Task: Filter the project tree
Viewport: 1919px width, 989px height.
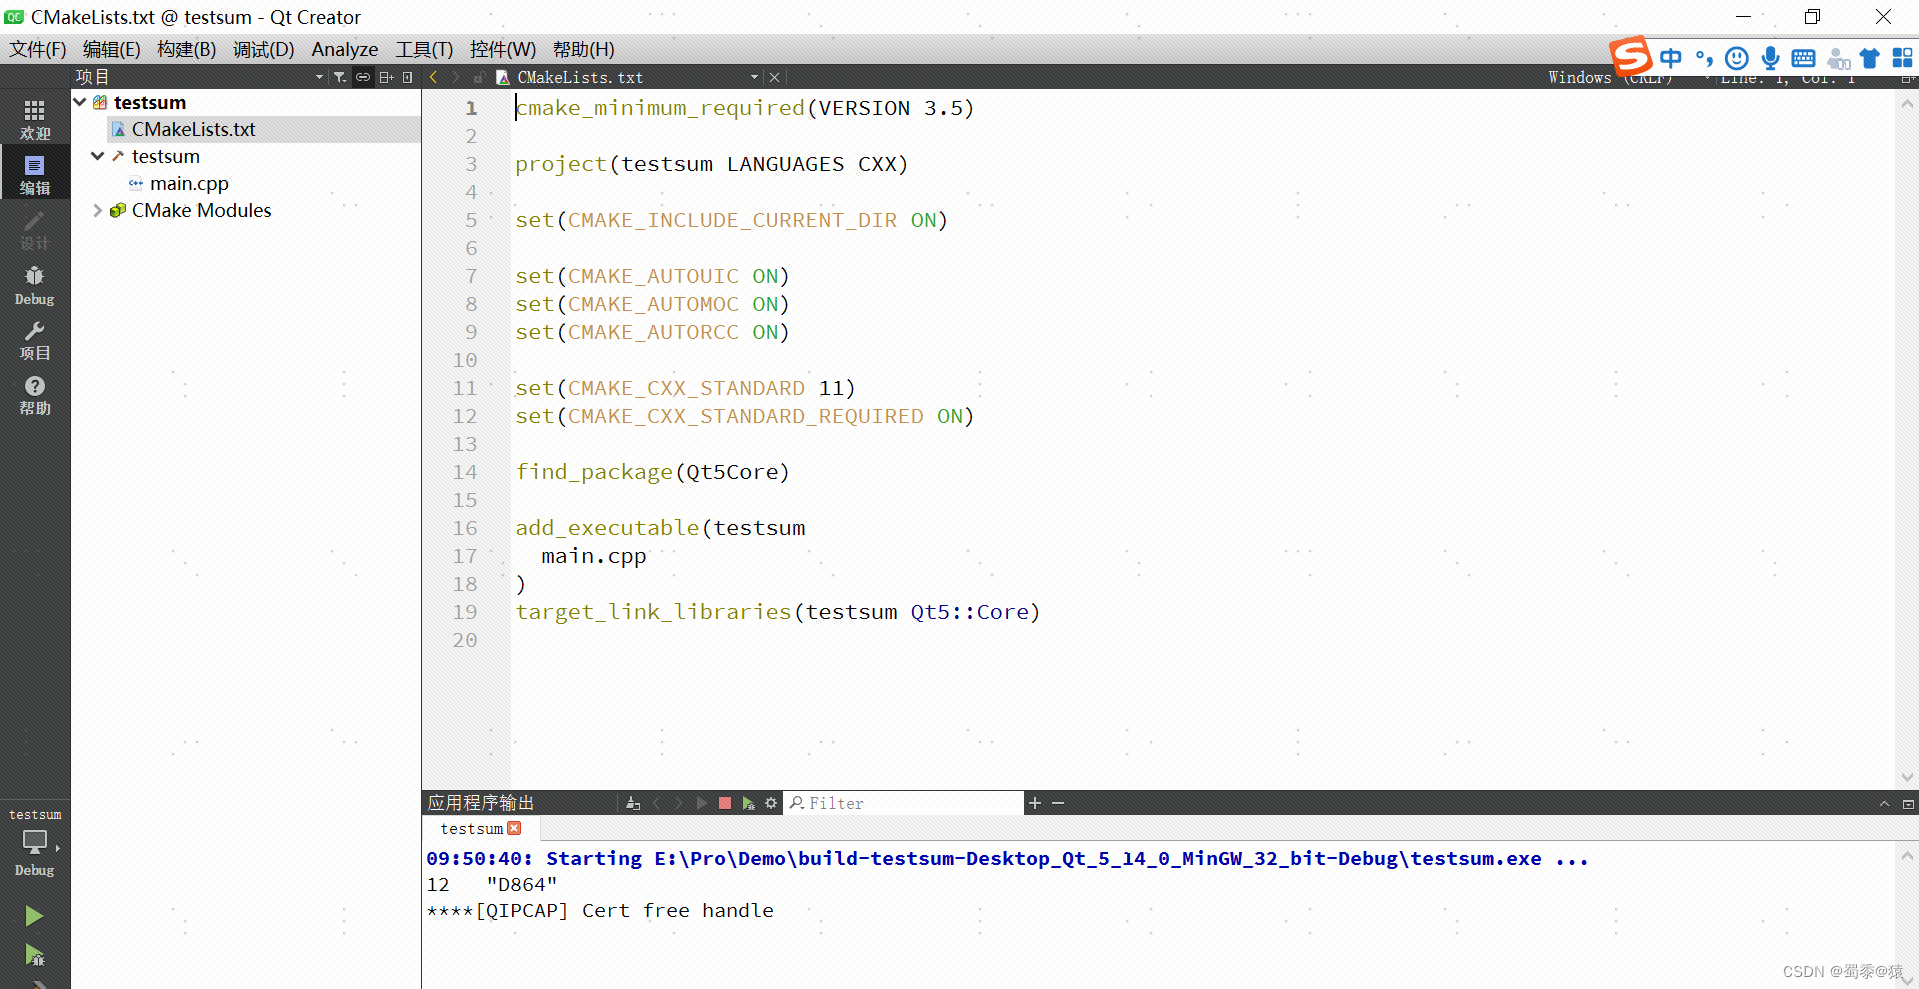Action: 340,77
